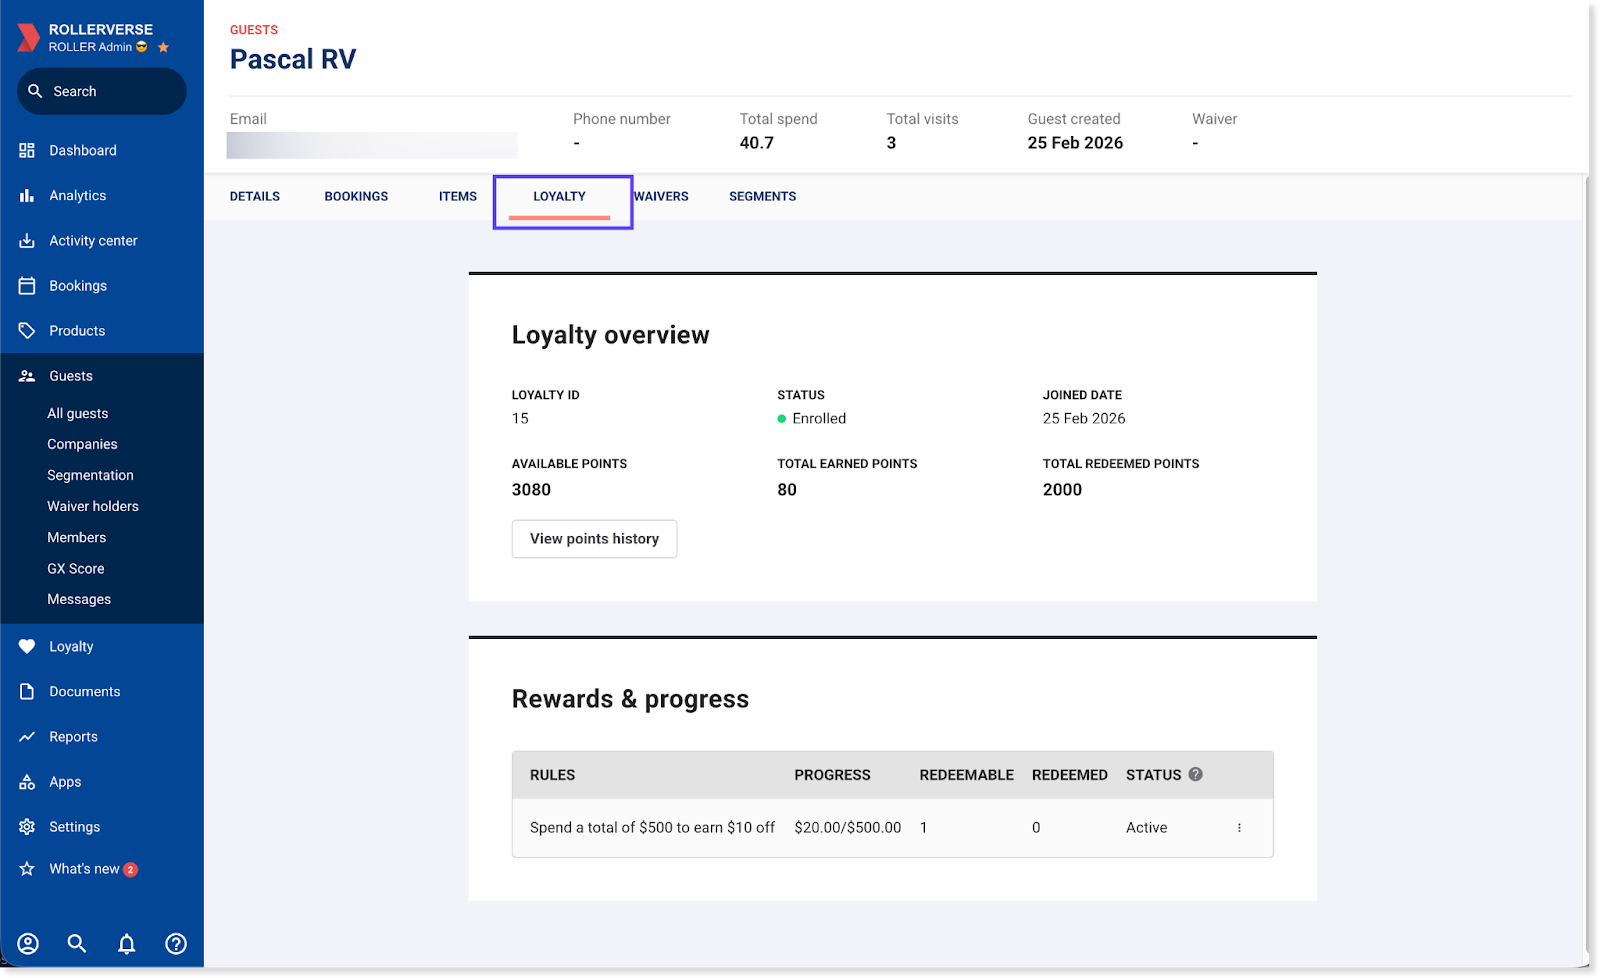Switch to the Segments tab

762,197
